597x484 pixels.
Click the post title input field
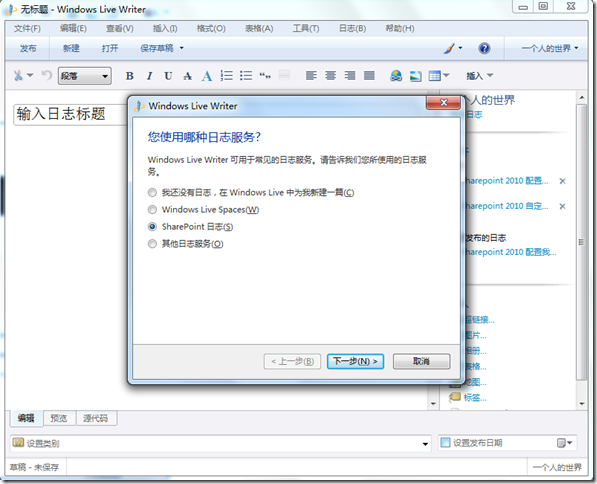coord(70,114)
